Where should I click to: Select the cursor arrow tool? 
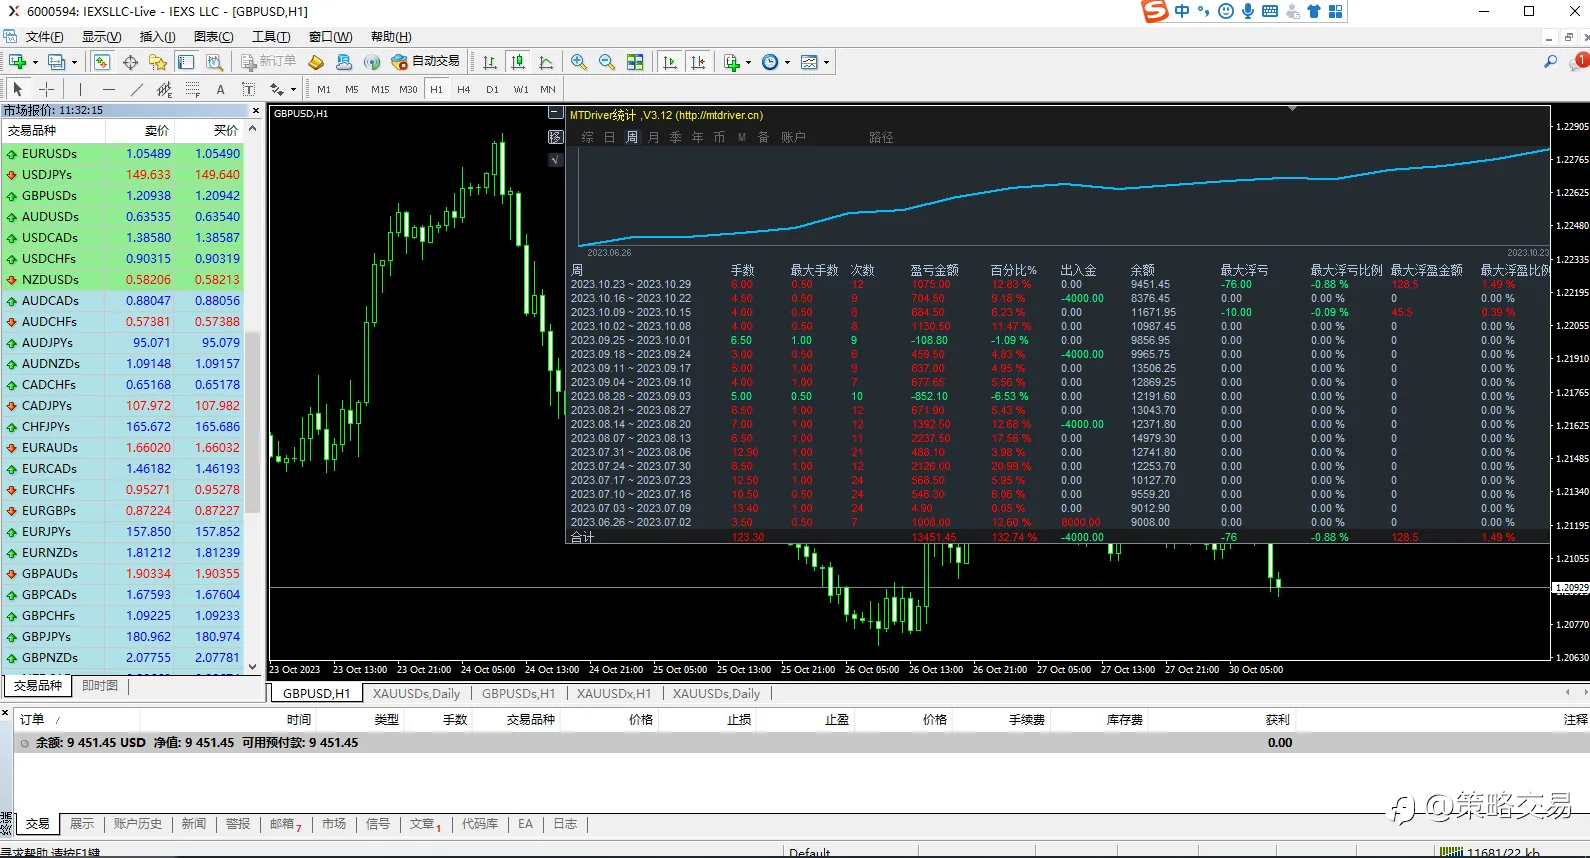coord(18,89)
